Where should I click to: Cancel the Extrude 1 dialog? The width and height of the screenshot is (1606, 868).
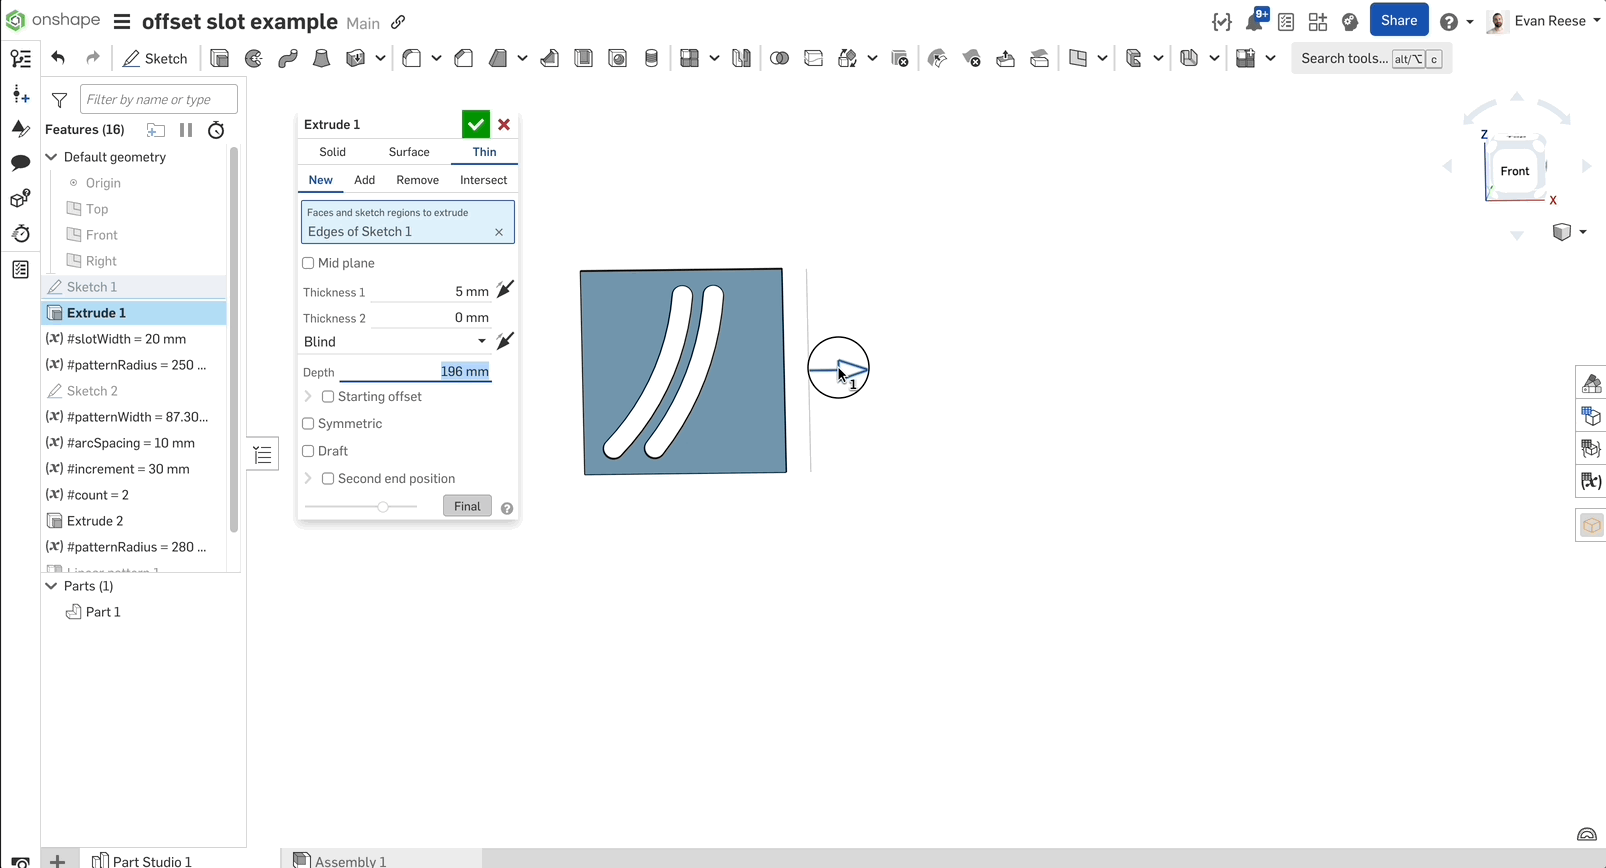coord(504,125)
